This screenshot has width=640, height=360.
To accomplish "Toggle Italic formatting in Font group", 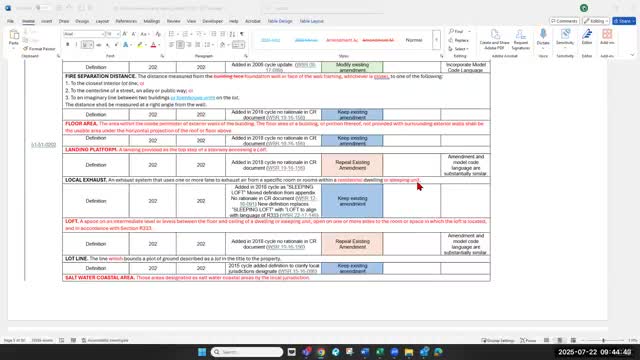I will tap(76, 44).
